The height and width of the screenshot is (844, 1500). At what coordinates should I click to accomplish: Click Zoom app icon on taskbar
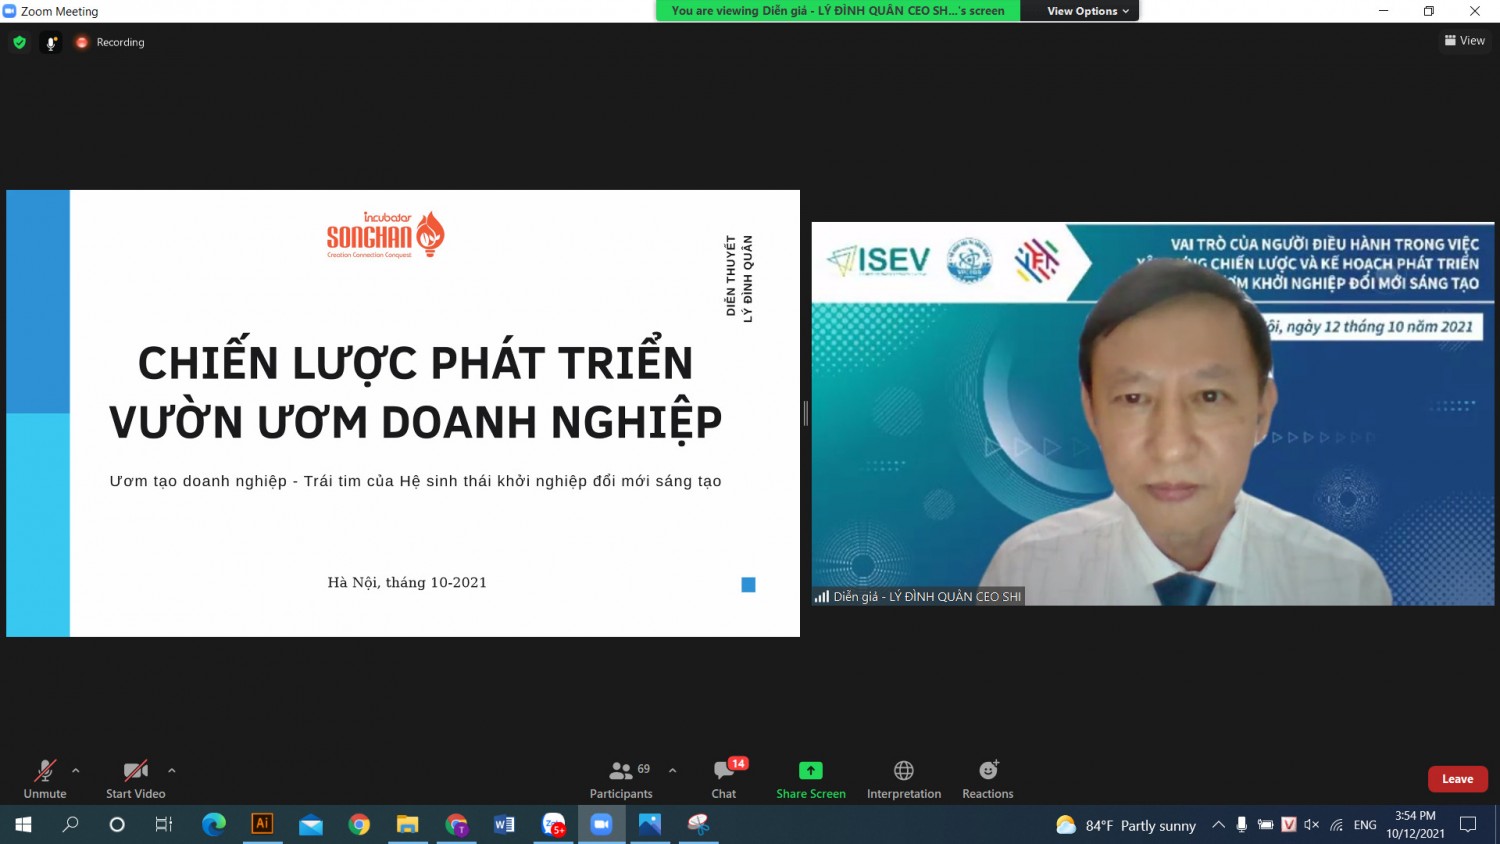click(601, 825)
